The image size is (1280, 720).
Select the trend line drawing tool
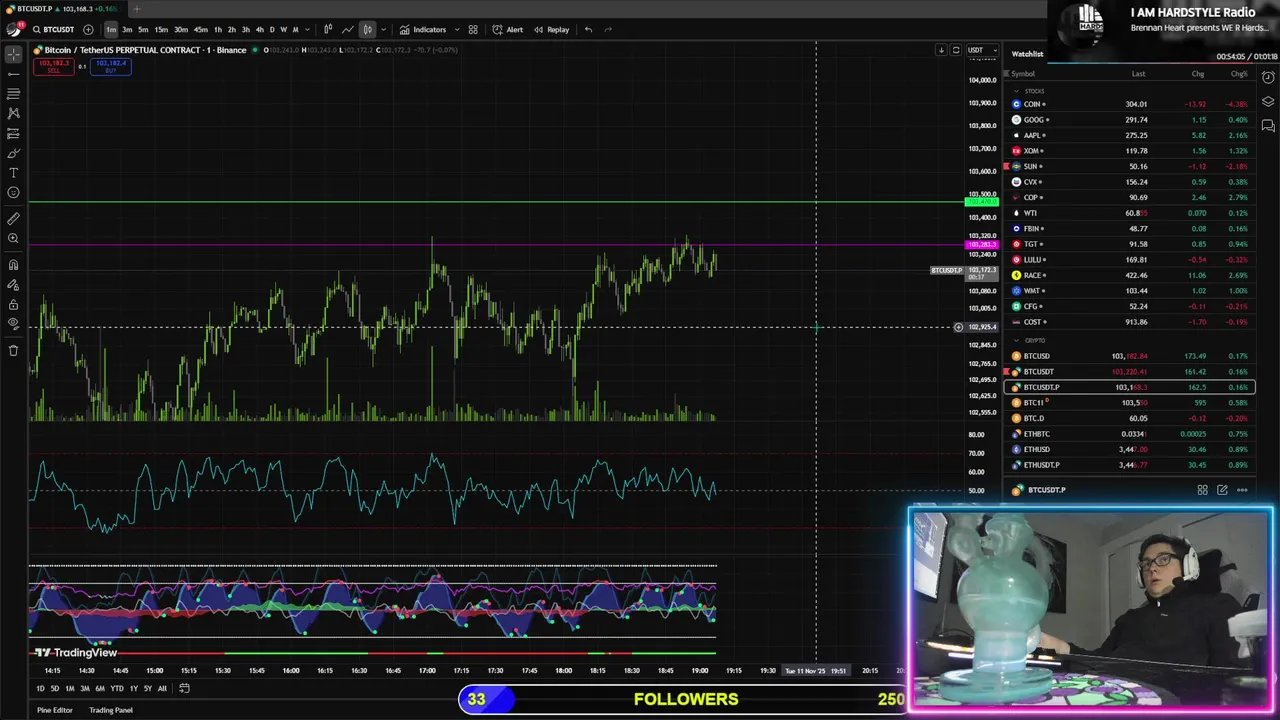coord(13,74)
